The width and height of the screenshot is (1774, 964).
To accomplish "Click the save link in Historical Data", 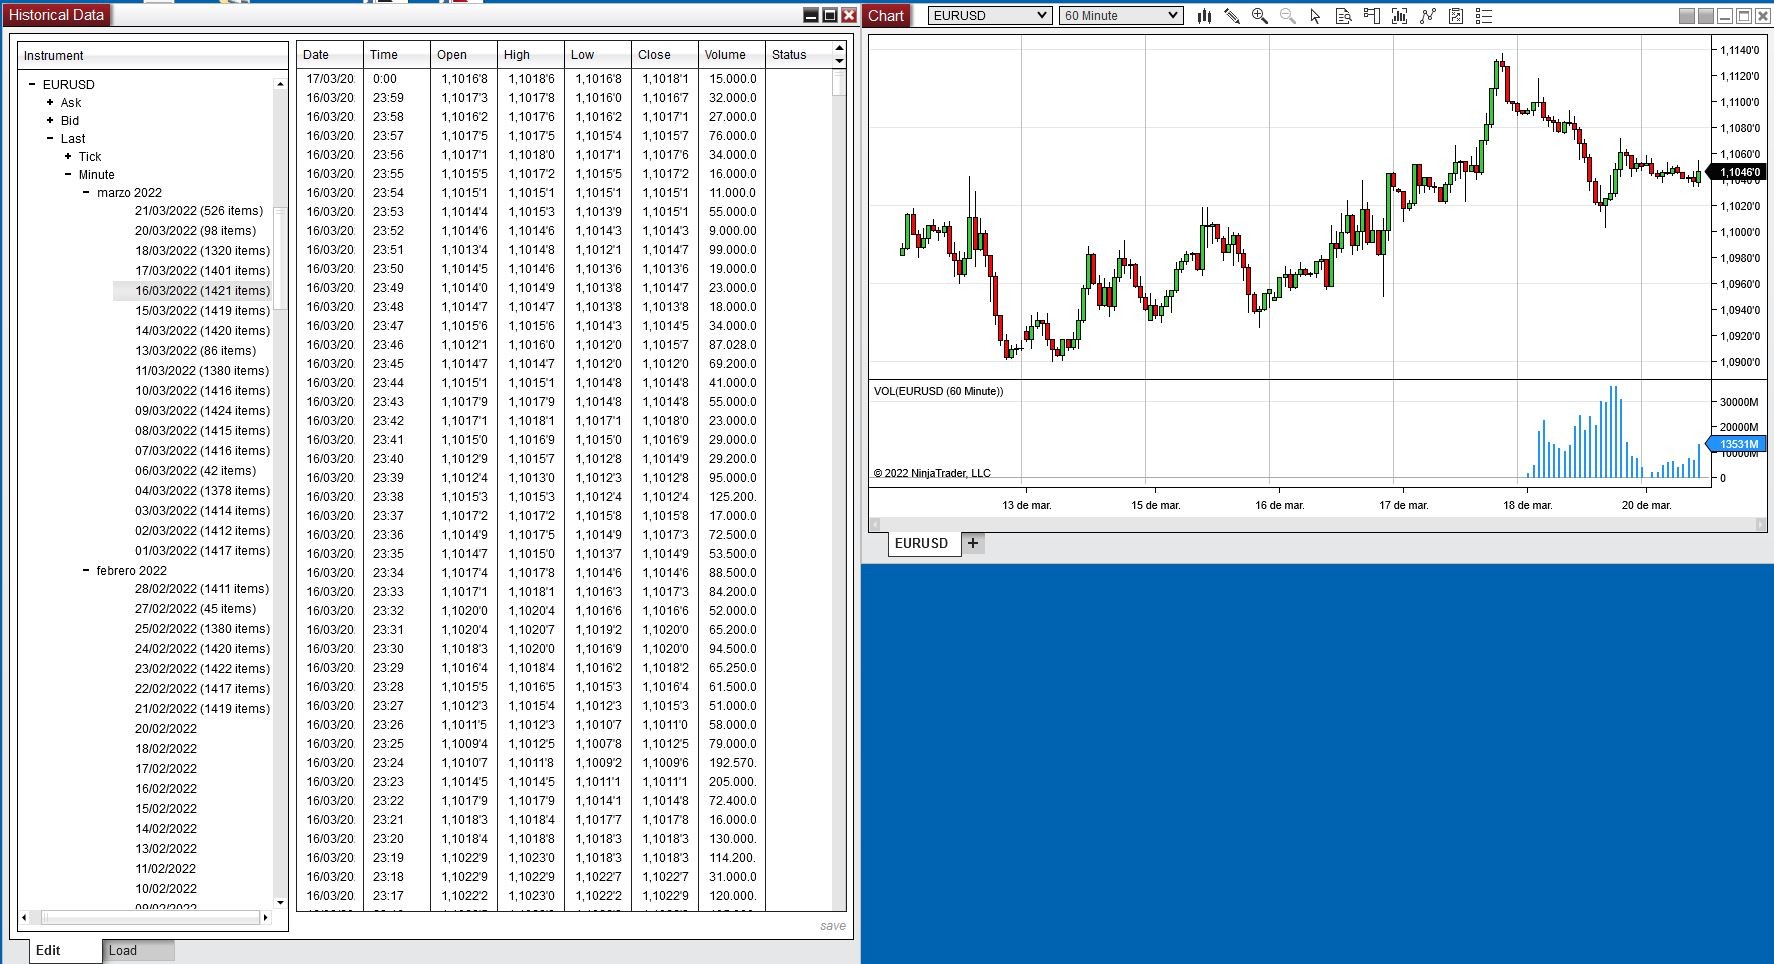I will [833, 926].
